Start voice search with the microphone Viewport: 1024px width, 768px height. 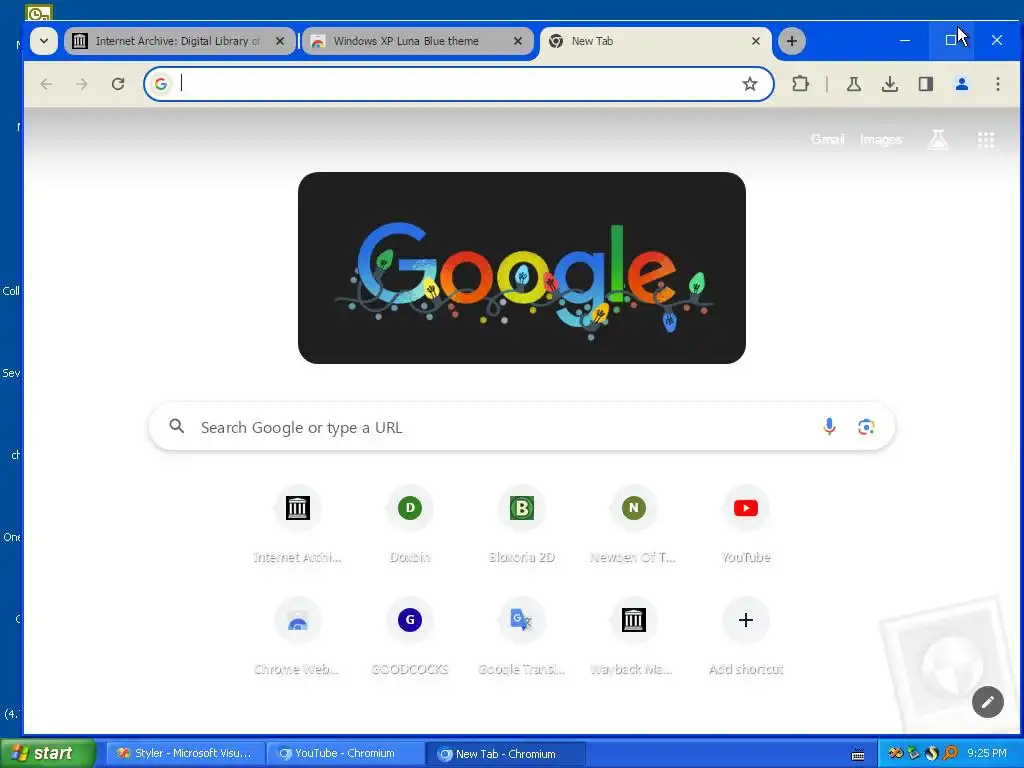tap(829, 426)
